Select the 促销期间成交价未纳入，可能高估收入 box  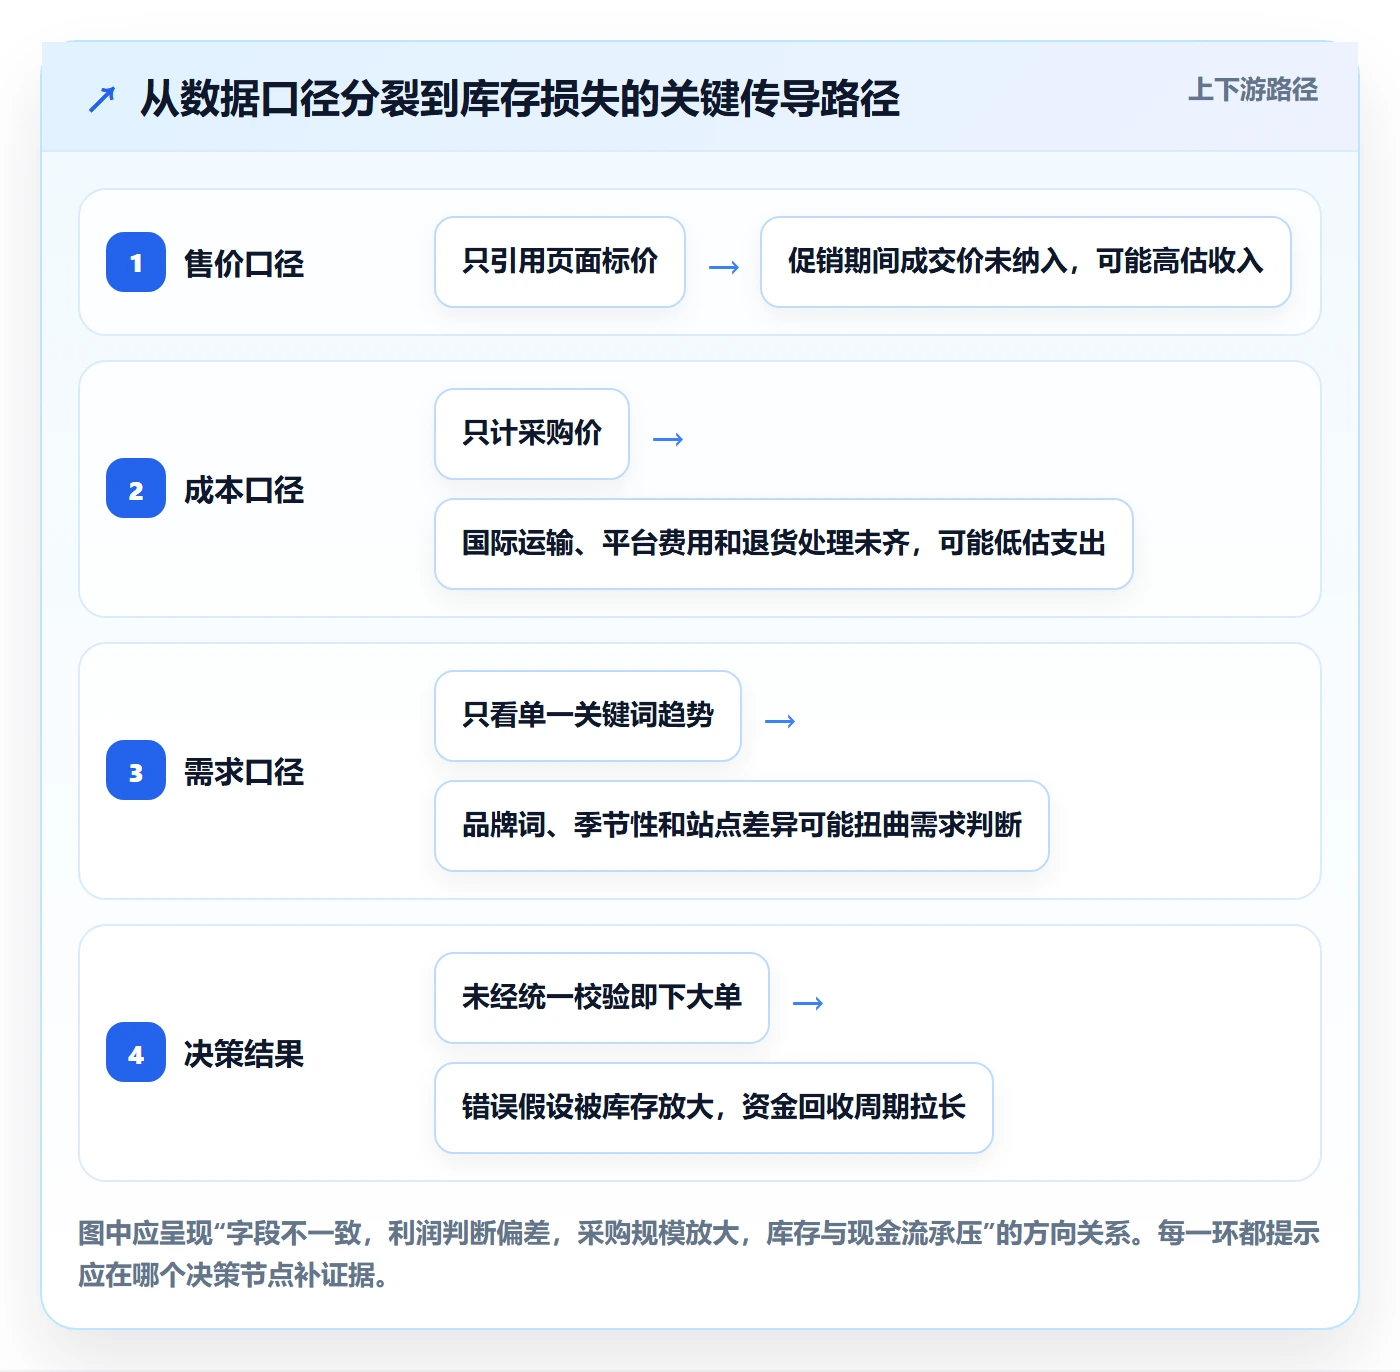(1026, 262)
